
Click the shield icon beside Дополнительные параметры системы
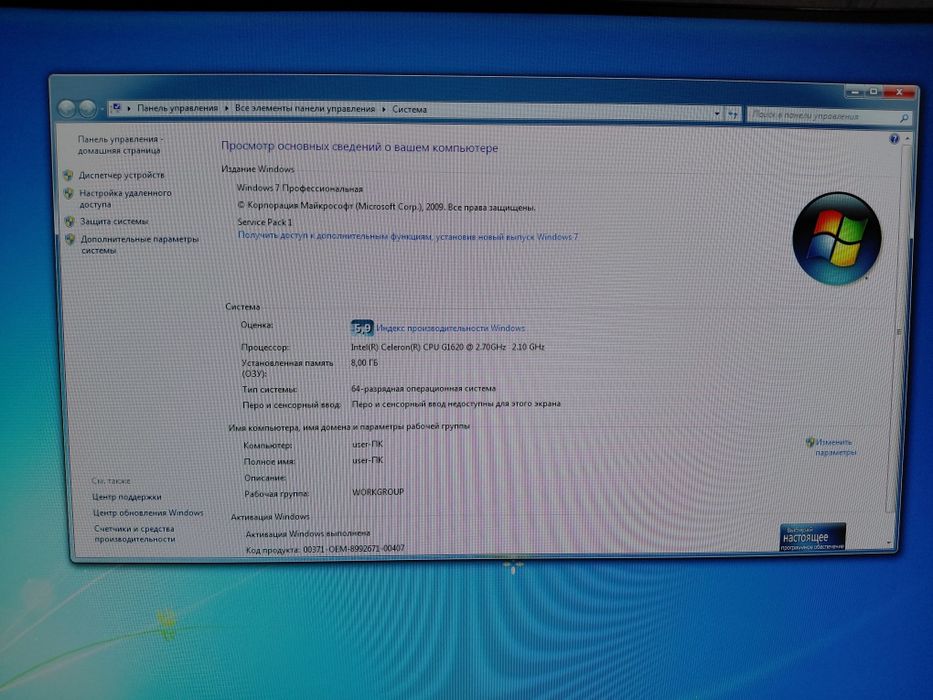coord(70,239)
